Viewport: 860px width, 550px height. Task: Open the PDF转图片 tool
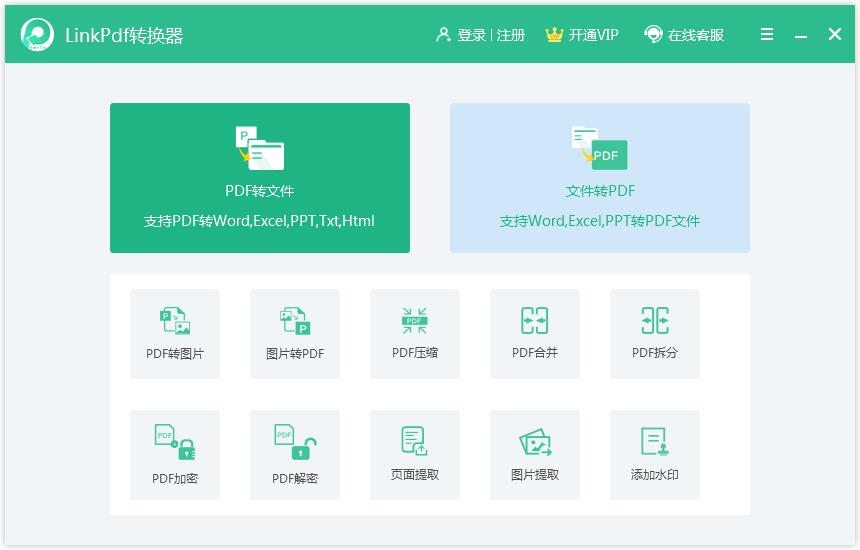174,333
